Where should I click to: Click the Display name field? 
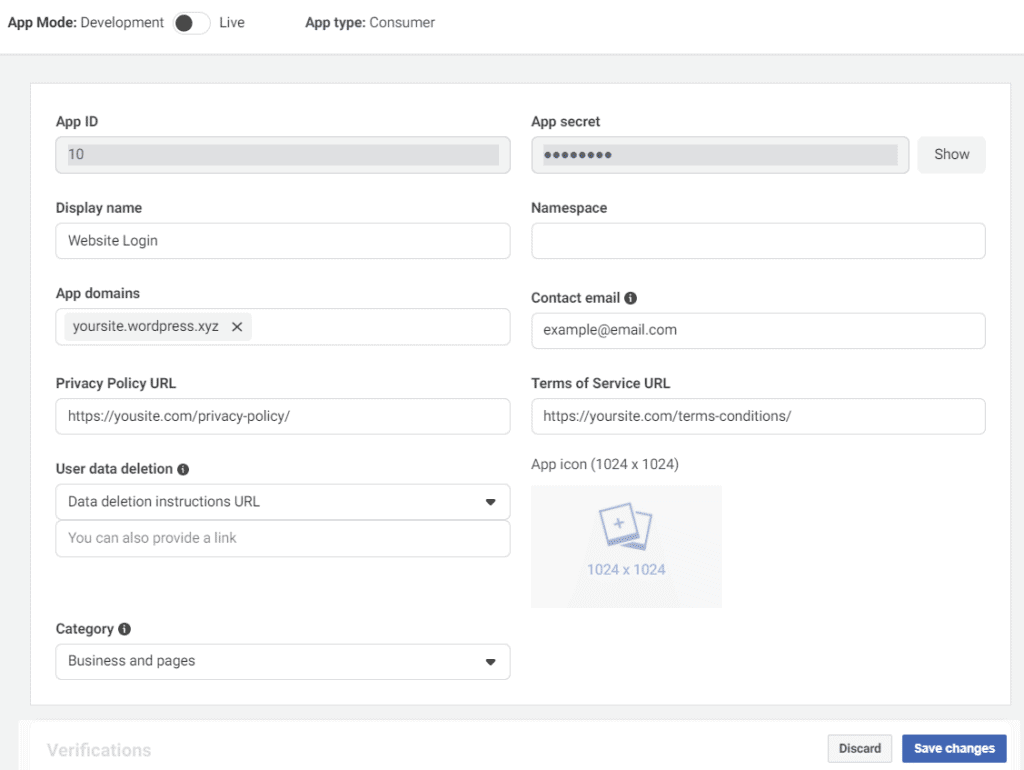pyautogui.click(x=282, y=241)
